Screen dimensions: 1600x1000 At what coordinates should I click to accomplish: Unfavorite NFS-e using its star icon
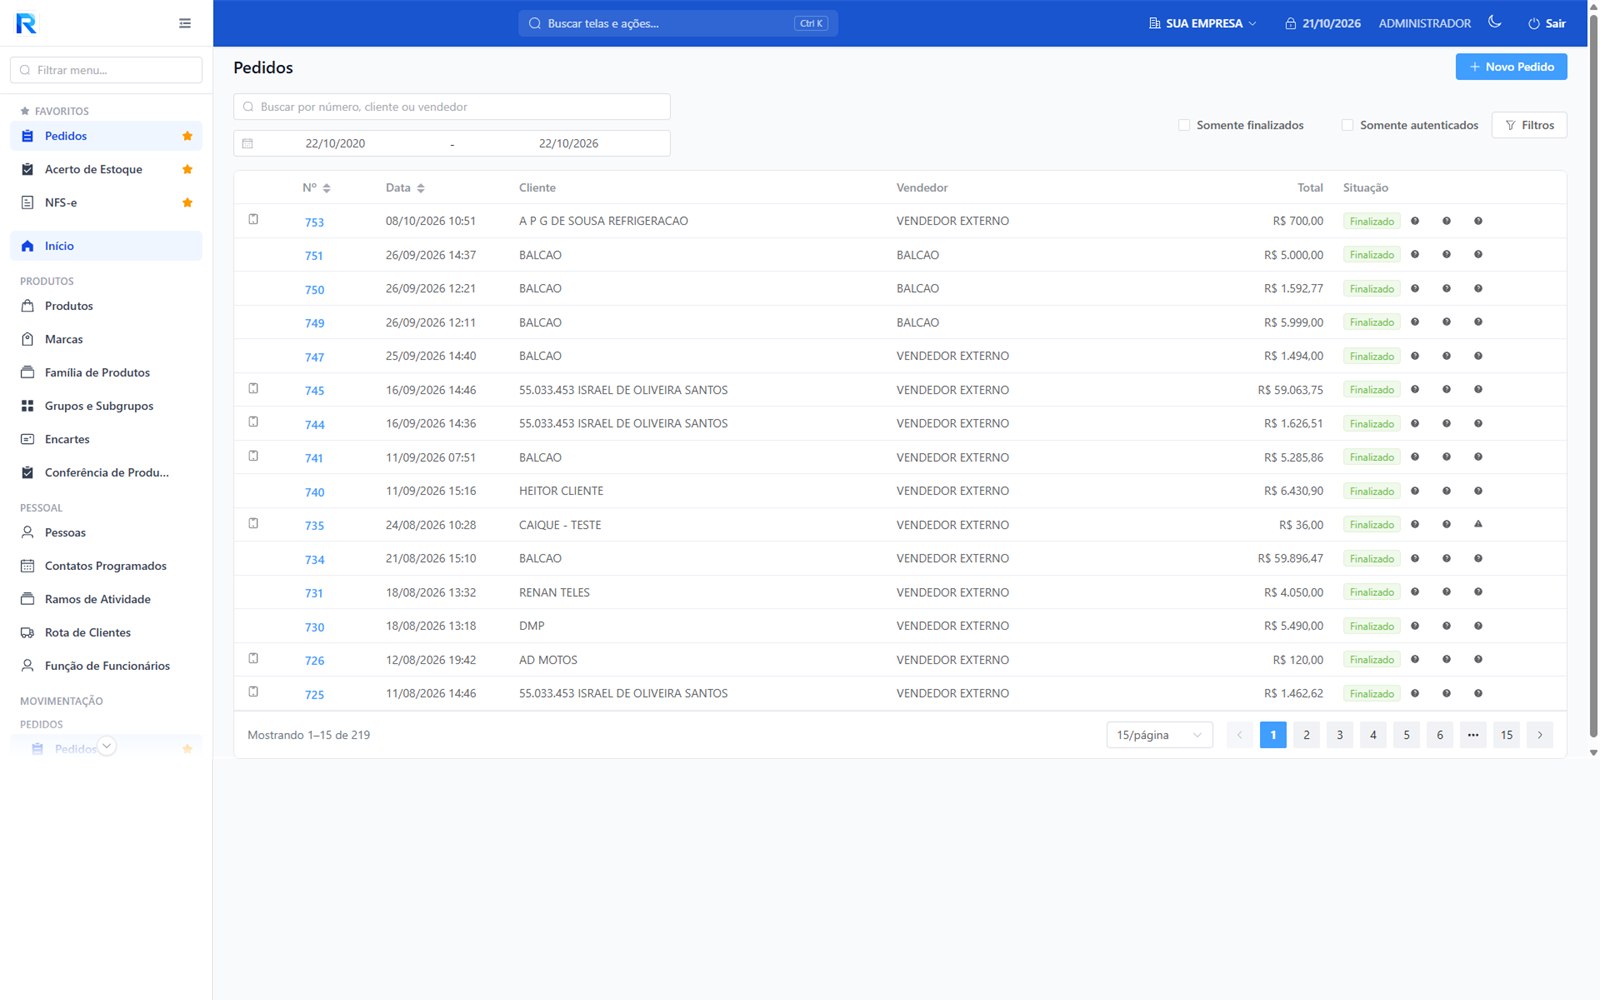[x=187, y=203]
